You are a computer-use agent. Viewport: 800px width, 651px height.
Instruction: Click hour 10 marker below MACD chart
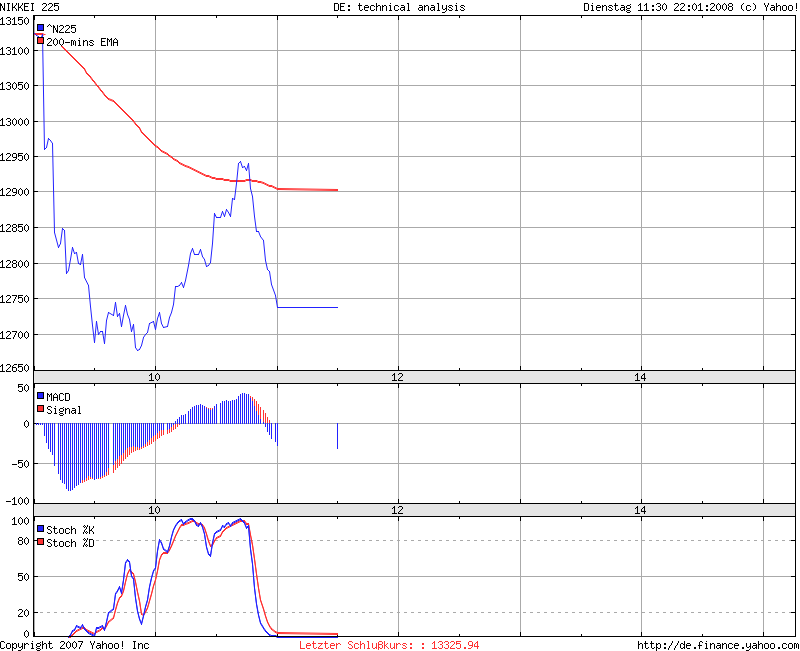coord(155,510)
